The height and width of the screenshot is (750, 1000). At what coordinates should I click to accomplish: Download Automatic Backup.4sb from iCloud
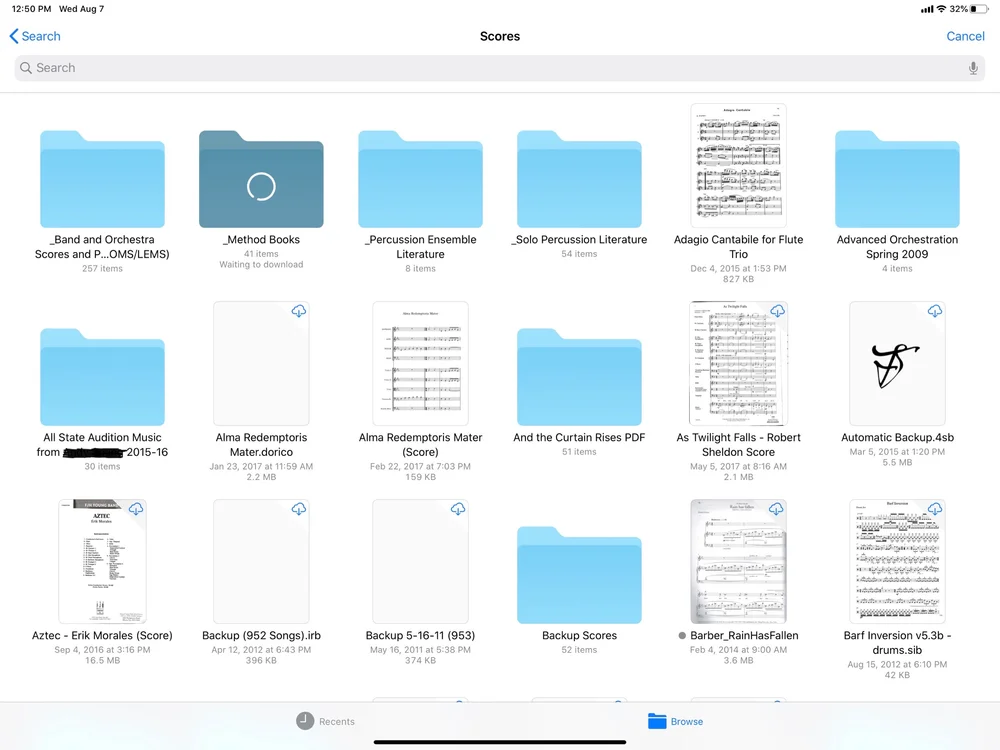point(935,311)
